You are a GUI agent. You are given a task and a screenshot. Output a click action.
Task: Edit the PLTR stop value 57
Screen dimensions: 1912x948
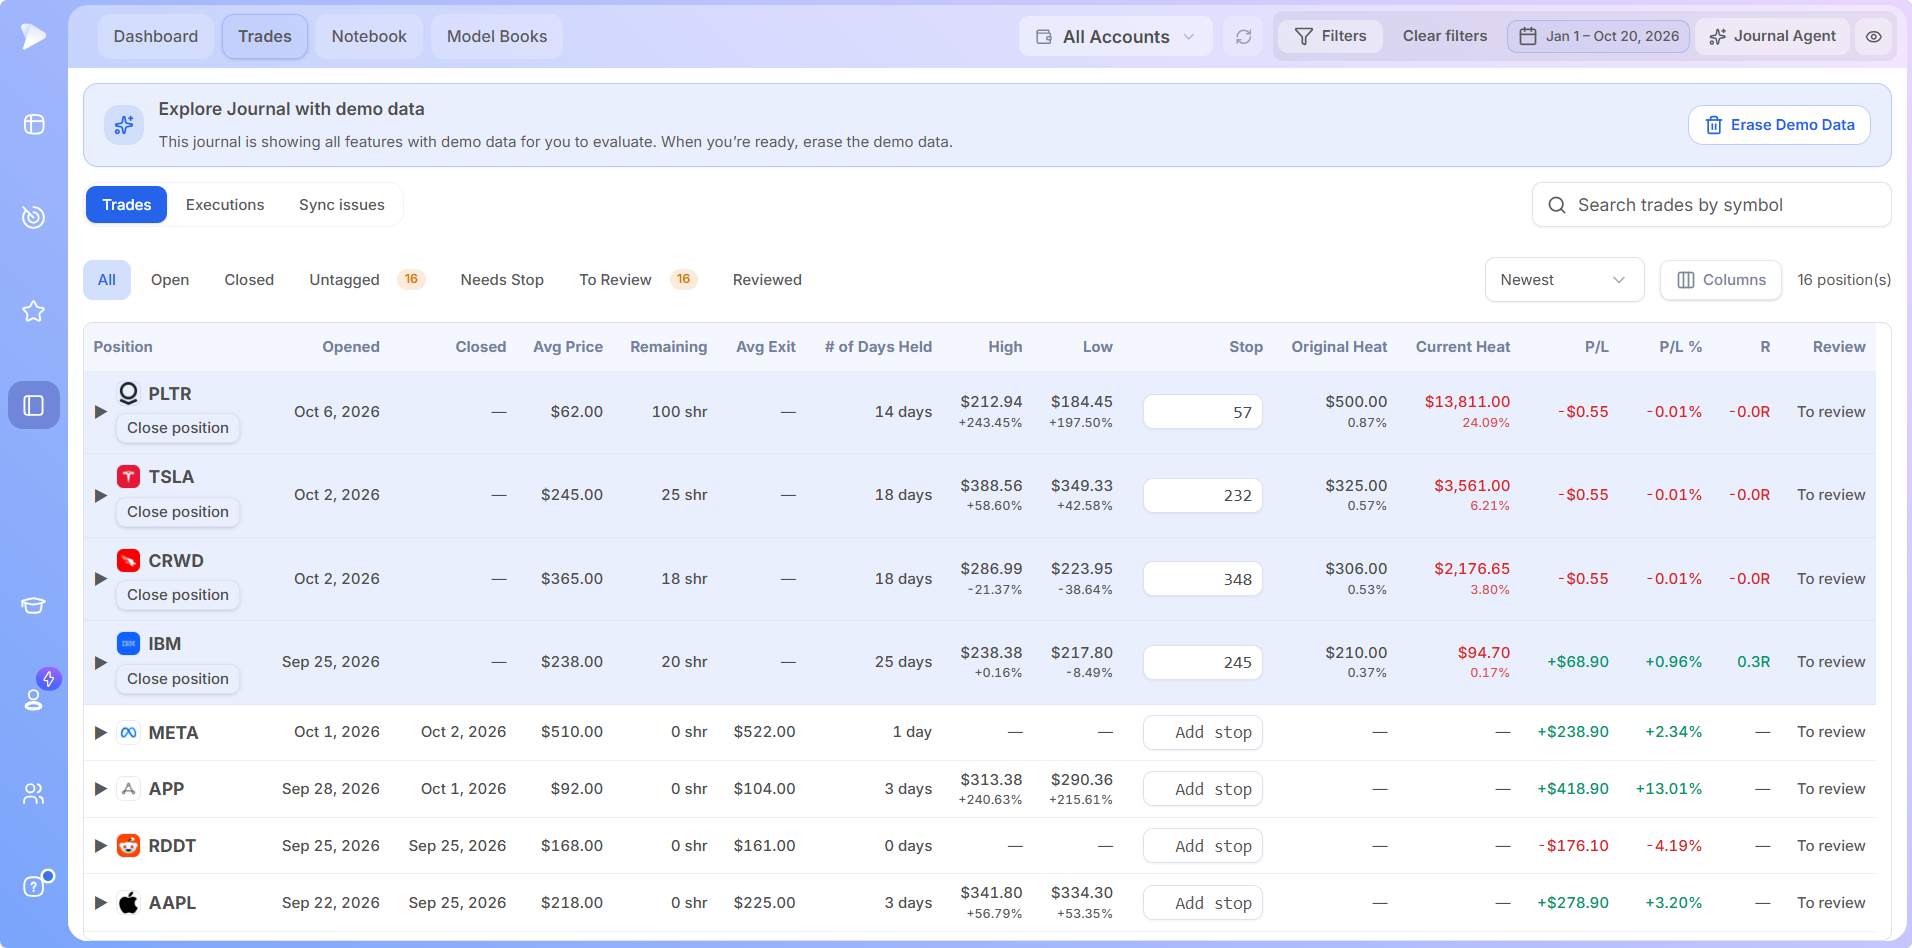pos(1203,412)
